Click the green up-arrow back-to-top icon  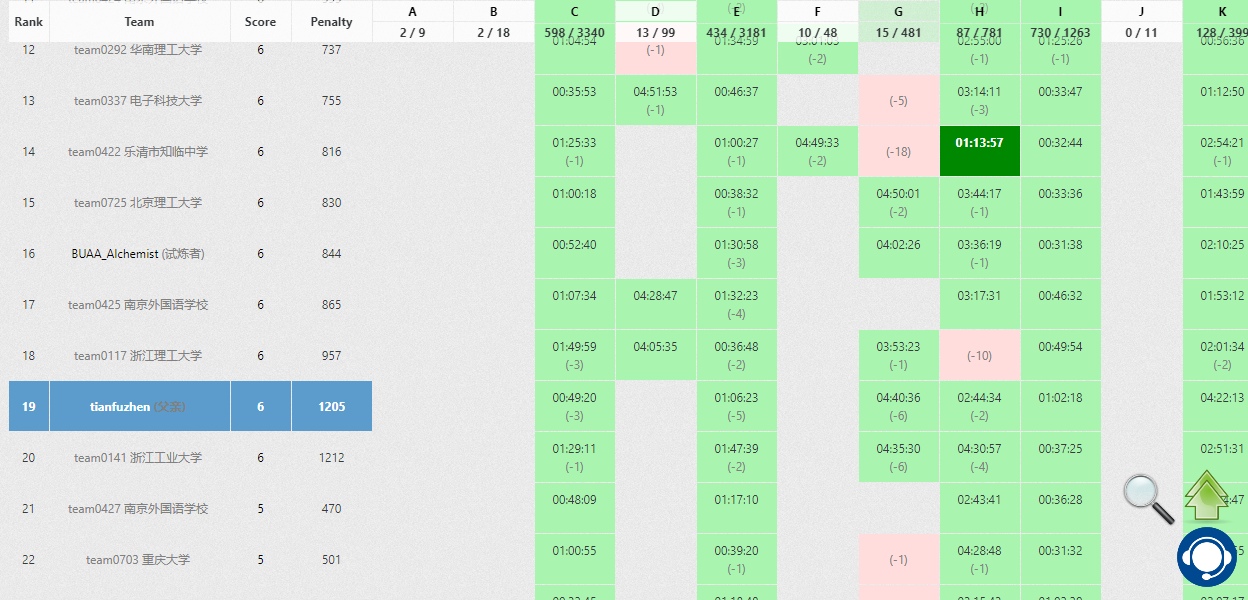pos(1207,496)
